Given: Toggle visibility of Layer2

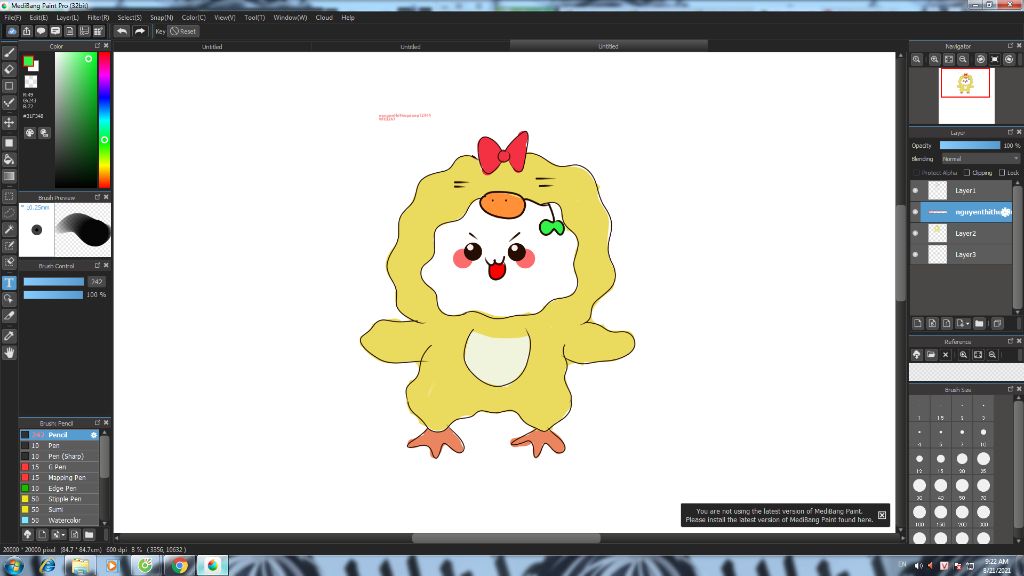Looking at the screenshot, I should 915,233.
